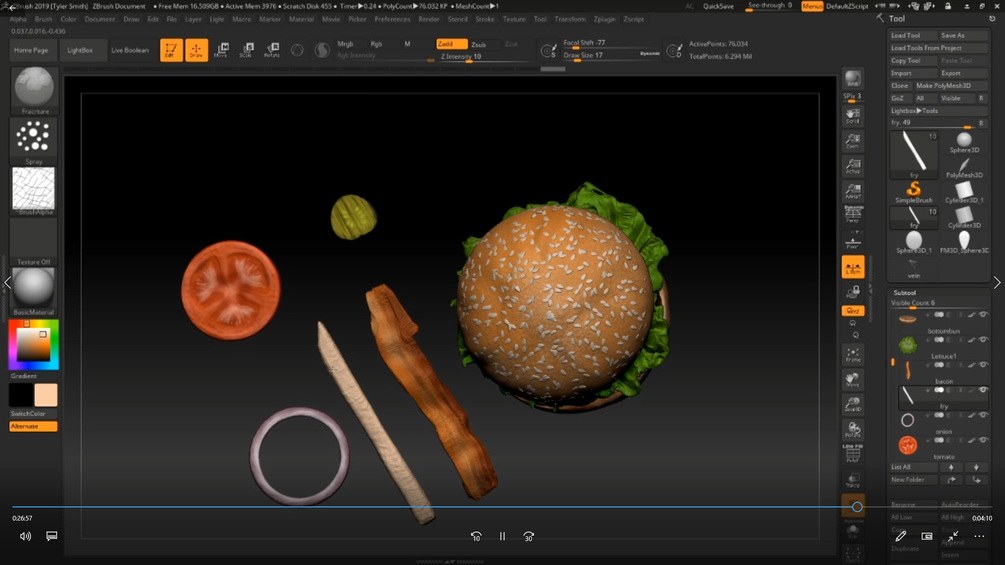1005x565 pixels.
Task: Adjust the Z Intensity slider
Action: coord(485,56)
